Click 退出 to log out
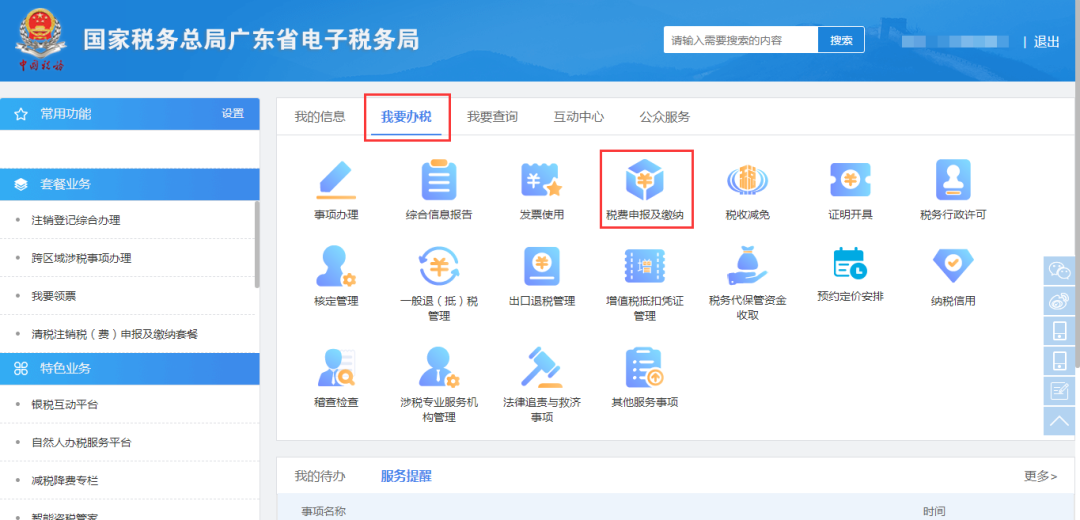 [1046, 41]
